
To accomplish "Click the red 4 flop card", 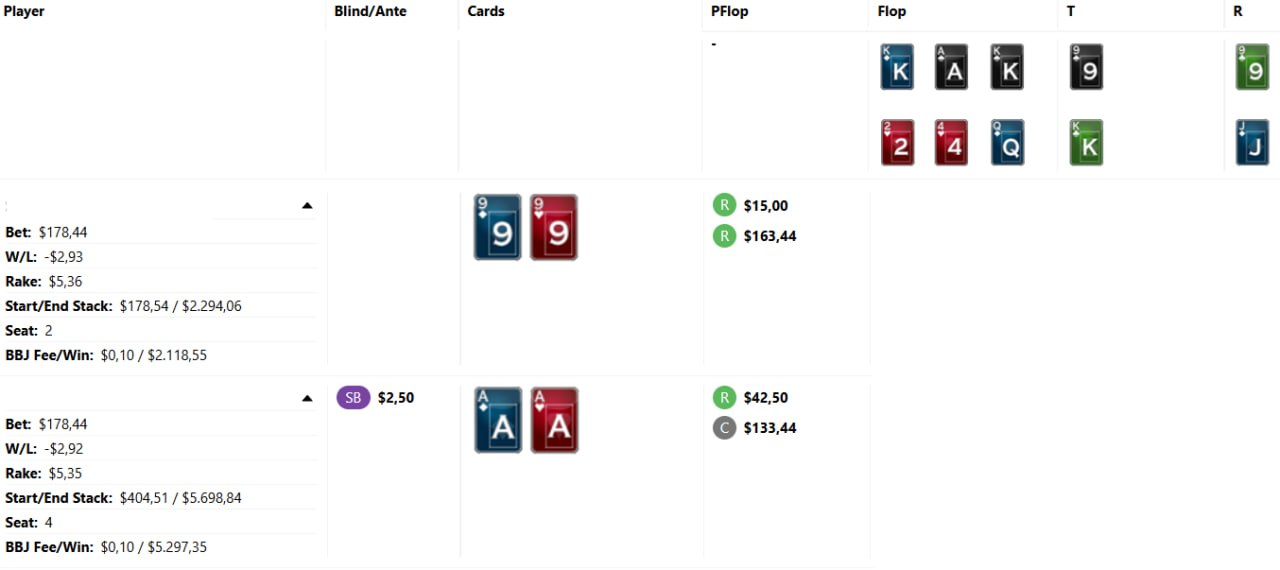I will pyautogui.click(x=951, y=143).
